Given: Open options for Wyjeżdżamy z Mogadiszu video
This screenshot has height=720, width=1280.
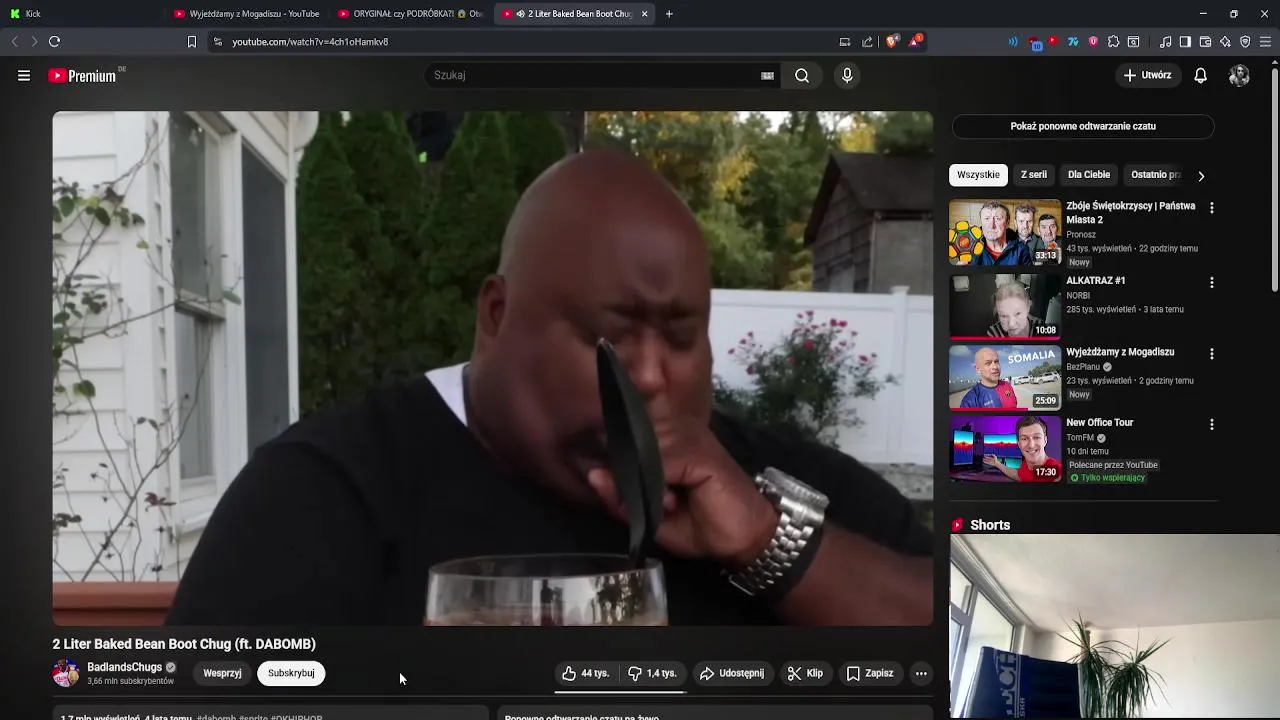Looking at the screenshot, I should coord(1211,354).
